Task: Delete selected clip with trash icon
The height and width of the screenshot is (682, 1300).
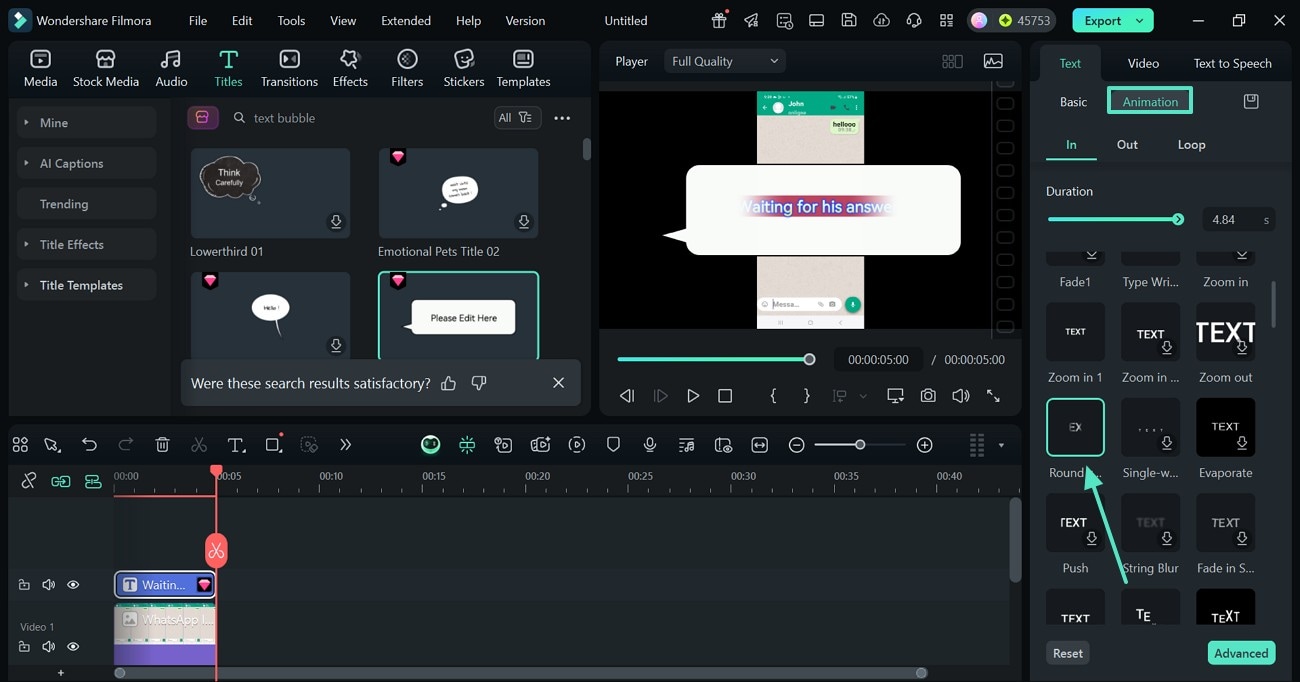Action: (163, 445)
